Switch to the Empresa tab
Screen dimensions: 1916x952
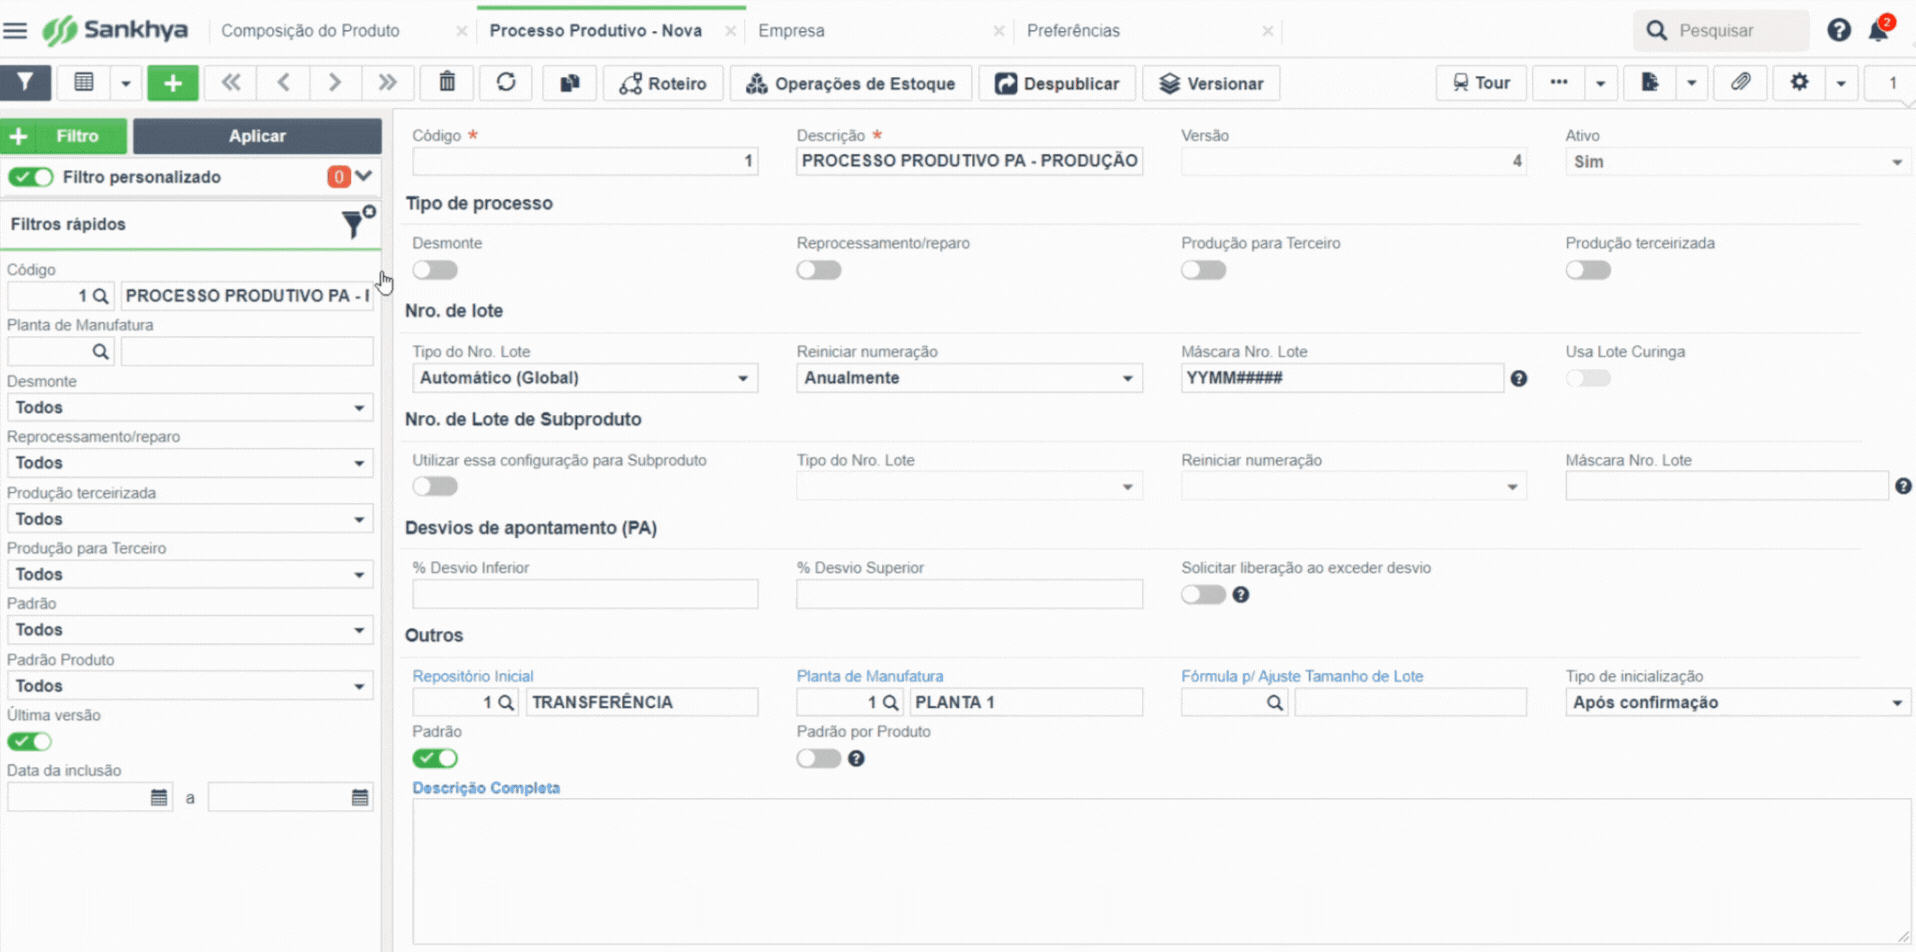pyautogui.click(x=791, y=31)
